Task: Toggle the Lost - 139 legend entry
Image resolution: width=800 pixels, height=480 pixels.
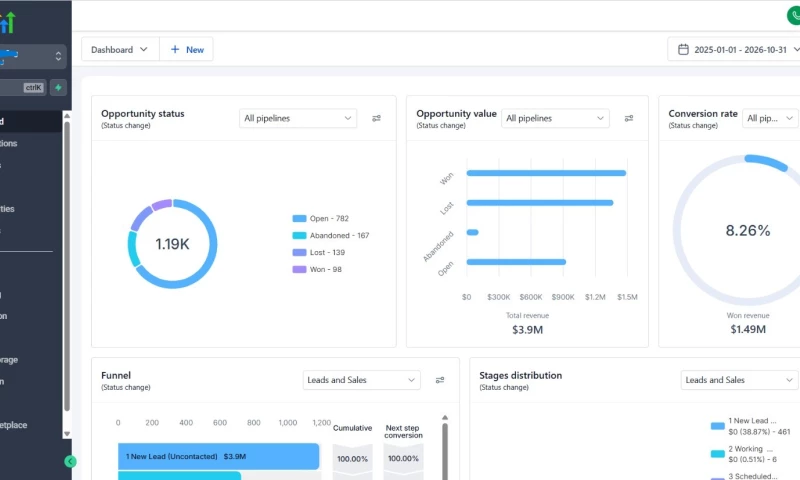Action: coord(318,252)
